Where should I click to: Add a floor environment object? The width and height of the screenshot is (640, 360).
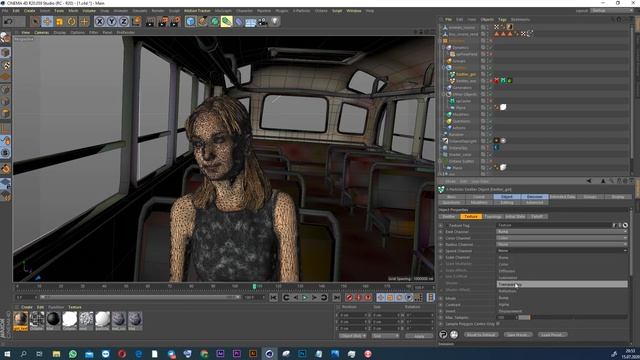point(251,21)
